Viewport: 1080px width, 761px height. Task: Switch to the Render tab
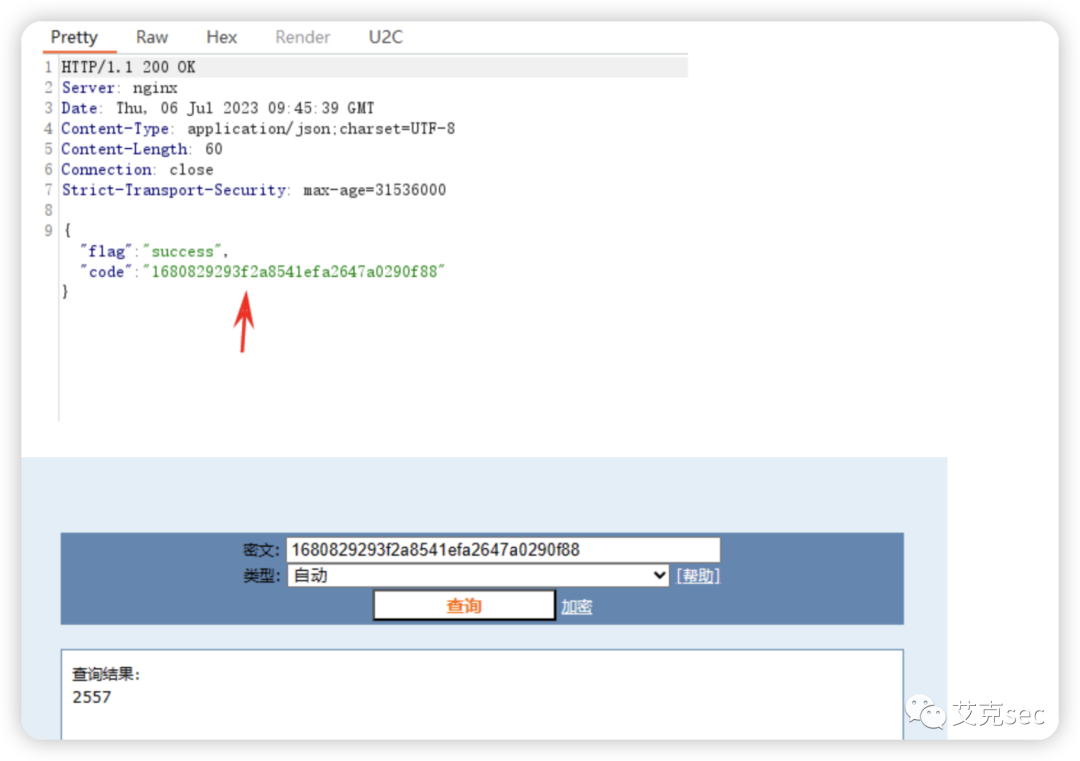[302, 37]
